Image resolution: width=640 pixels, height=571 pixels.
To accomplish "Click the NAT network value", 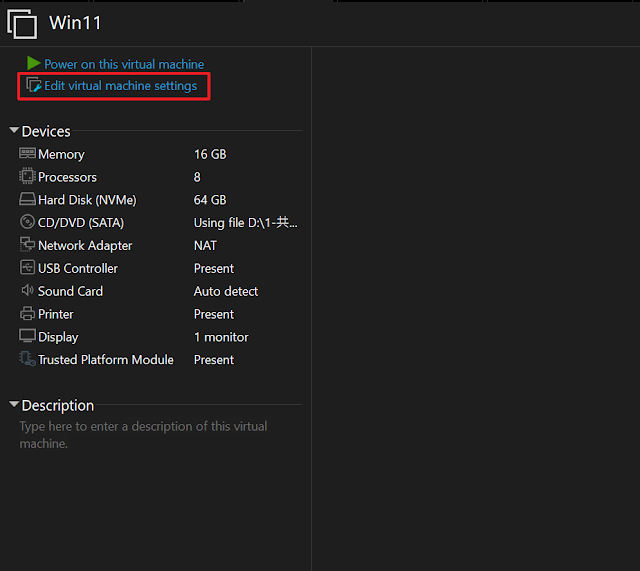I will 205,246.
